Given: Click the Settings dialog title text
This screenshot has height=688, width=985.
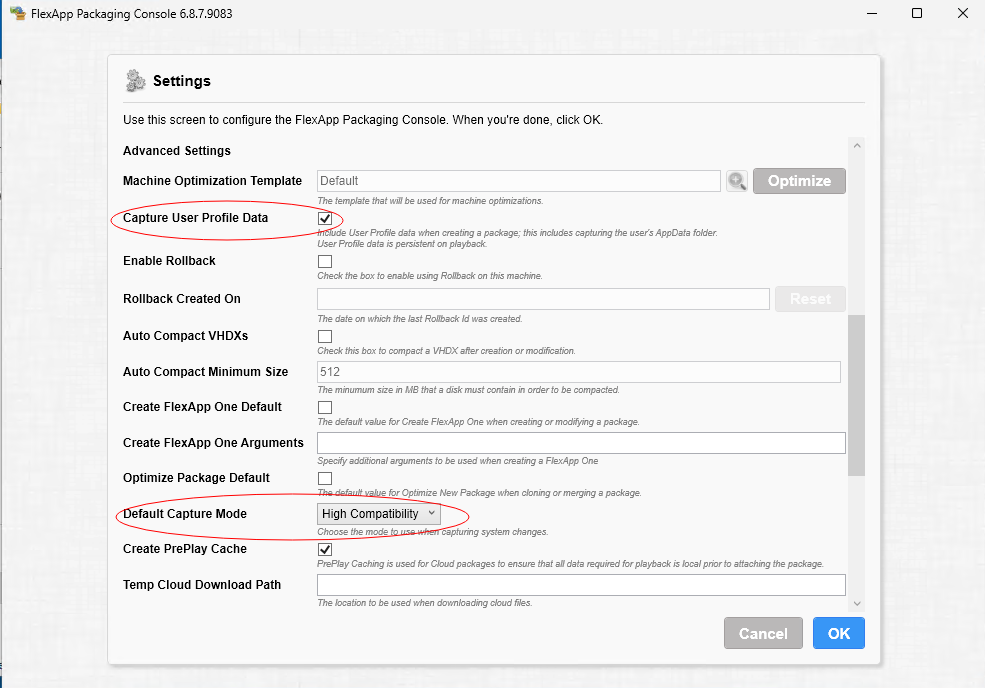Looking at the screenshot, I should point(182,81).
